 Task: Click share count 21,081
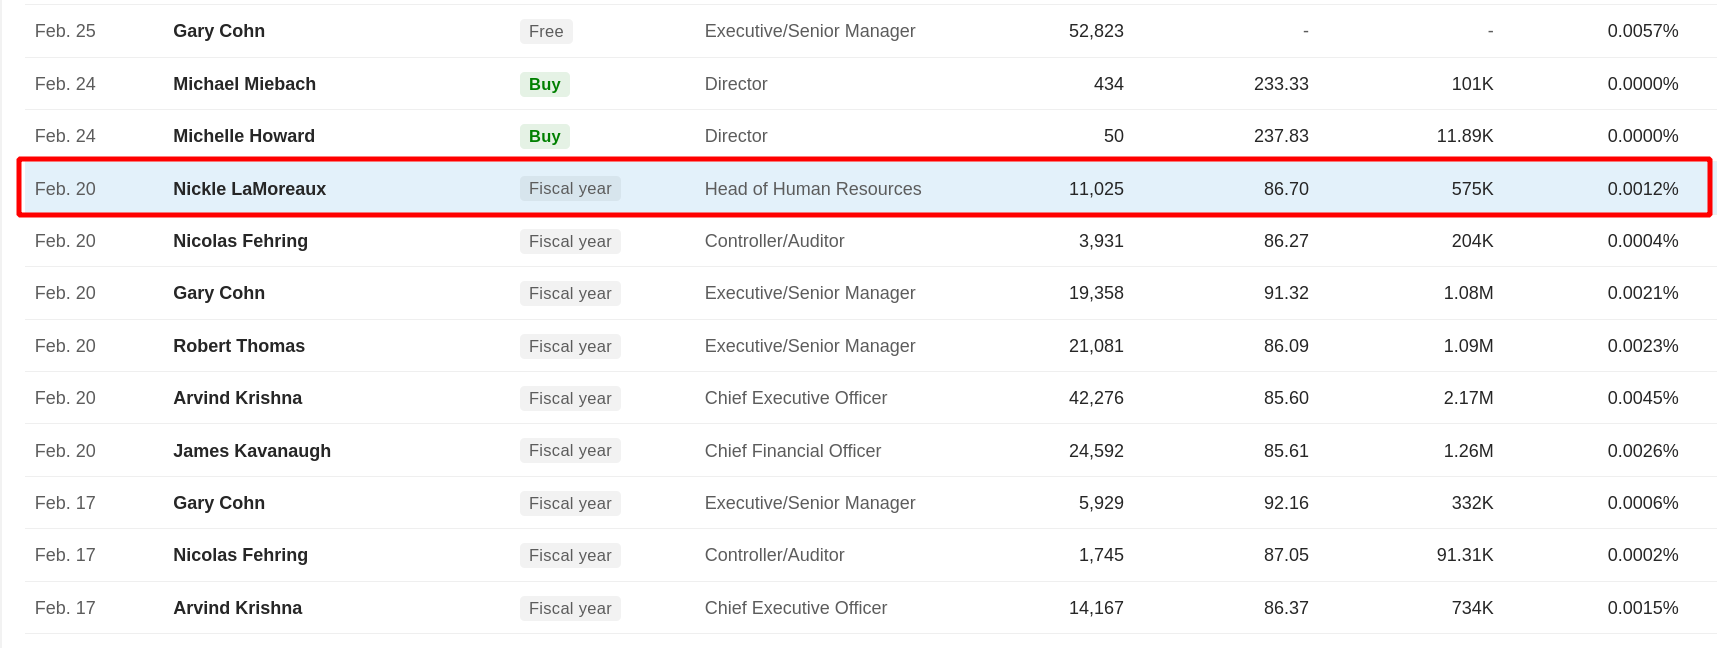[1096, 346]
